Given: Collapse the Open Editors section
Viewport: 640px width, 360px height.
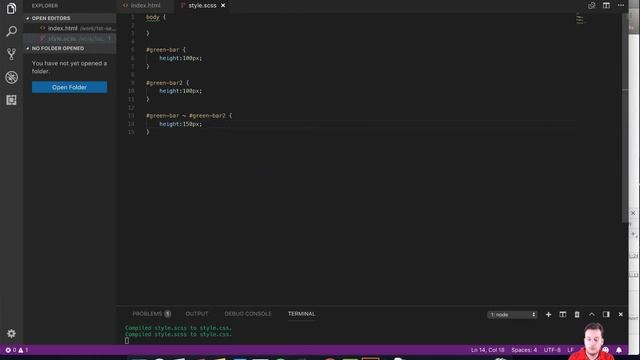Looking at the screenshot, I should click(70, 18).
